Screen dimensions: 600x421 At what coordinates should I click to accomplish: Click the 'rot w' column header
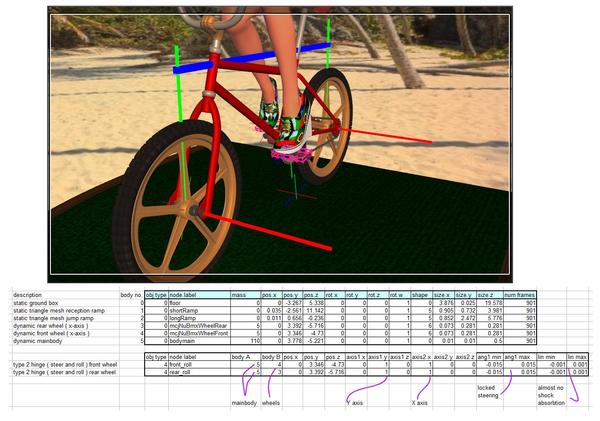click(x=400, y=295)
